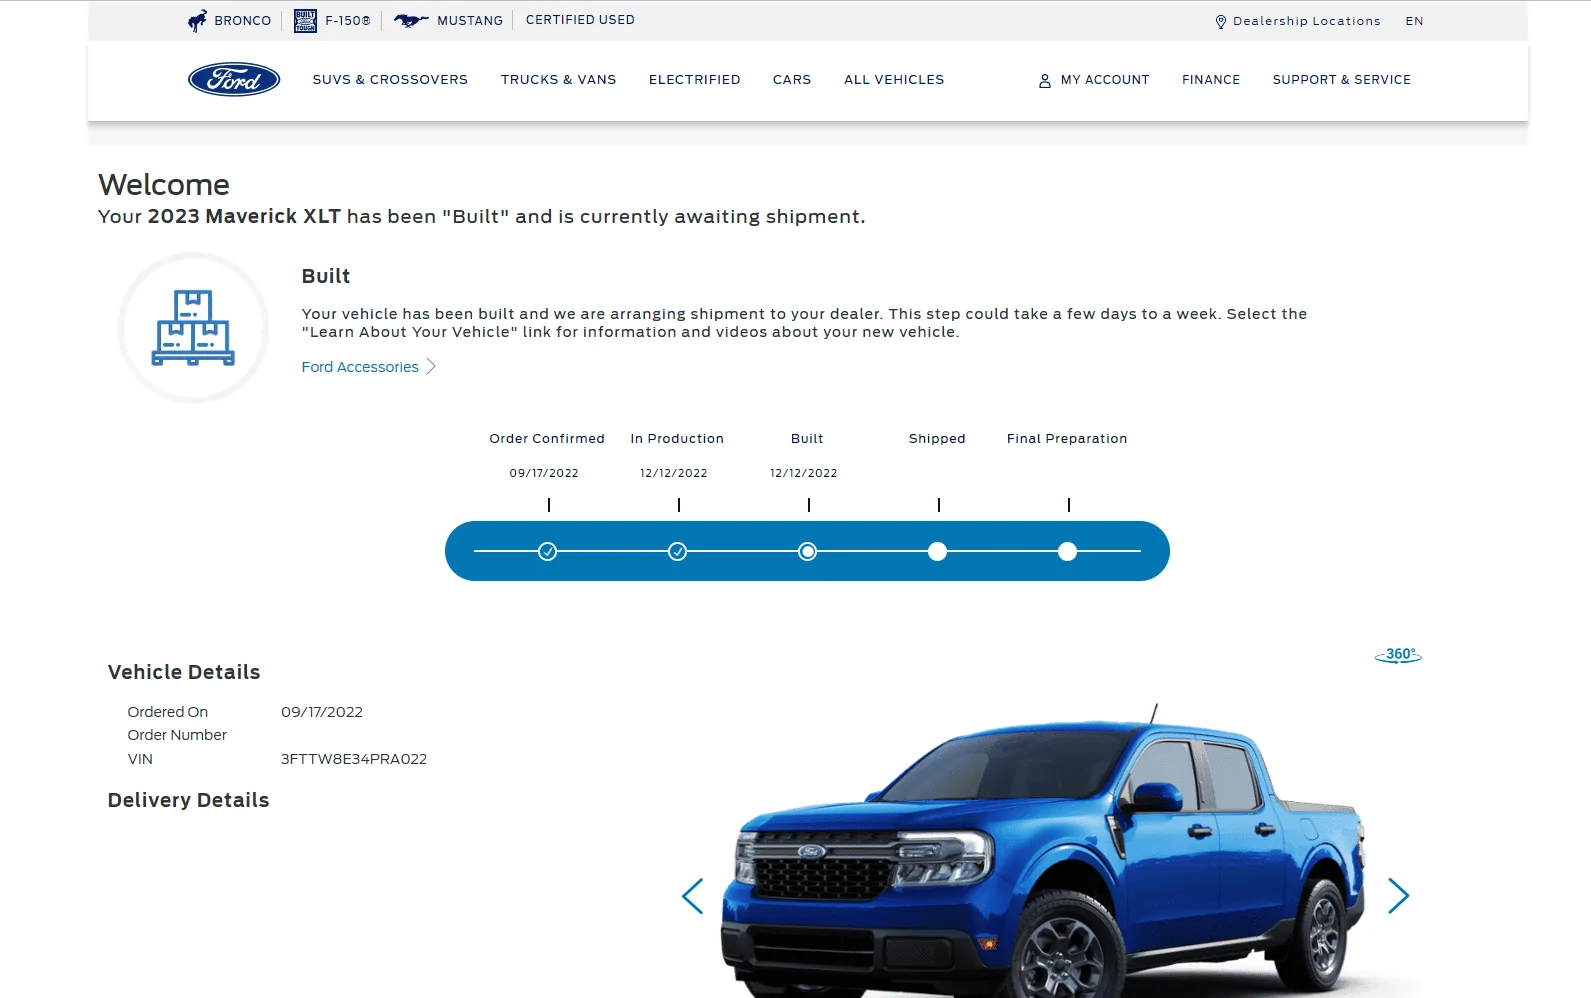Image resolution: width=1591 pixels, height=998 pixels.
Task: Click the In Production progress marker
Action: [x=677, y=551]
